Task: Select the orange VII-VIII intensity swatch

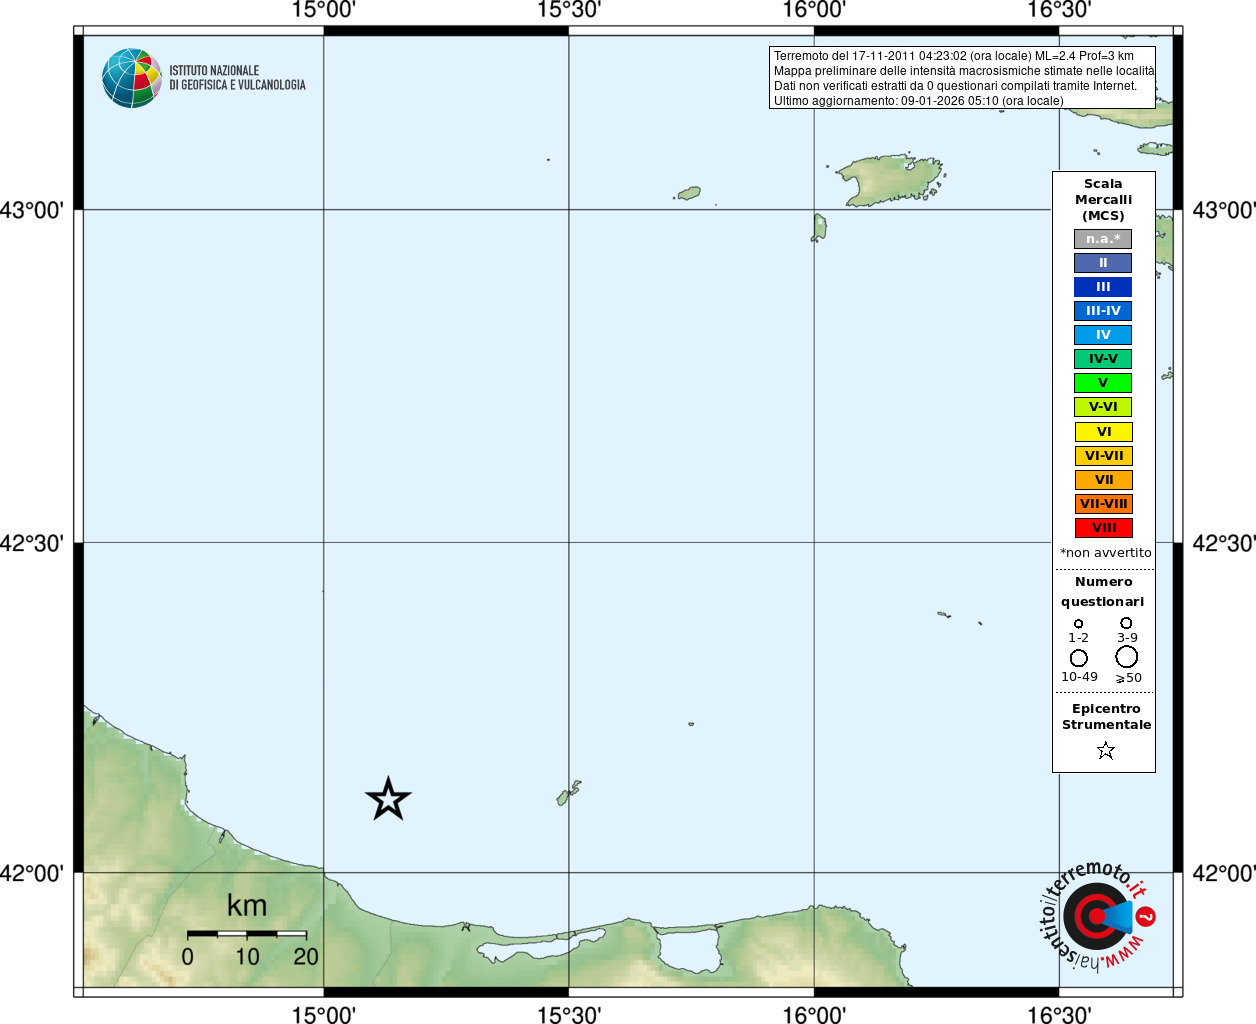Action: pyautogui.click(x=1104, y=504)
